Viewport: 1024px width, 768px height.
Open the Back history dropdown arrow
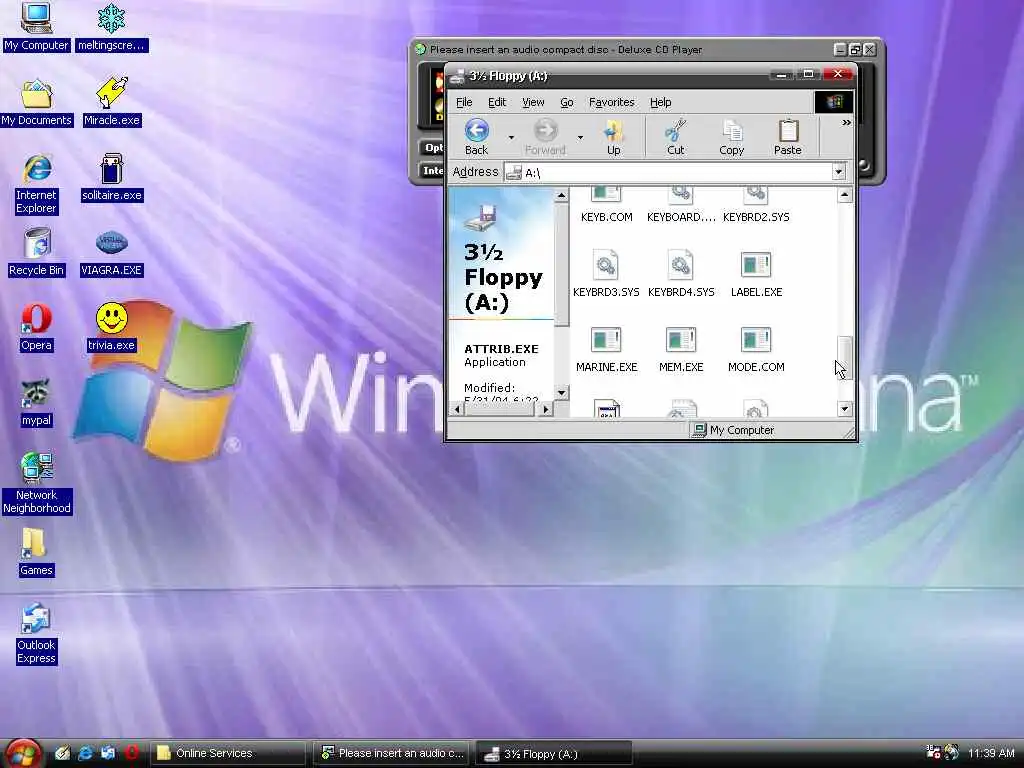click(511, 137)
